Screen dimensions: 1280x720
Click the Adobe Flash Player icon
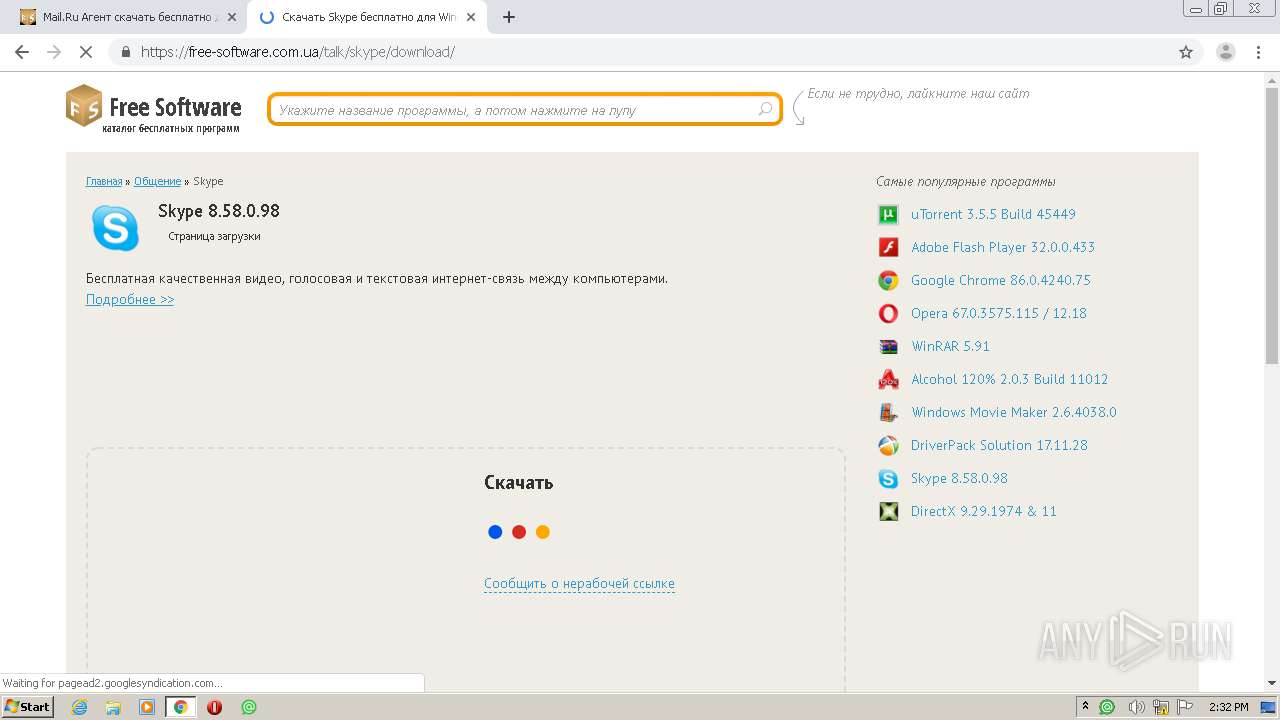tap(888, 247)
